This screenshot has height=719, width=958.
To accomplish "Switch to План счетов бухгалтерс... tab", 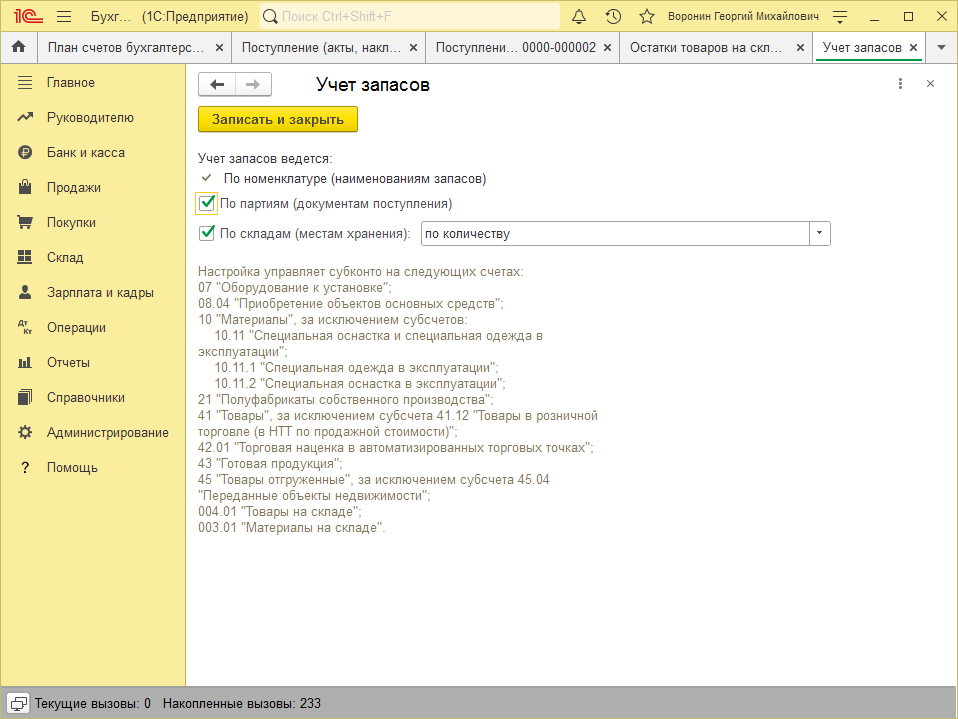I will point(126,48).
